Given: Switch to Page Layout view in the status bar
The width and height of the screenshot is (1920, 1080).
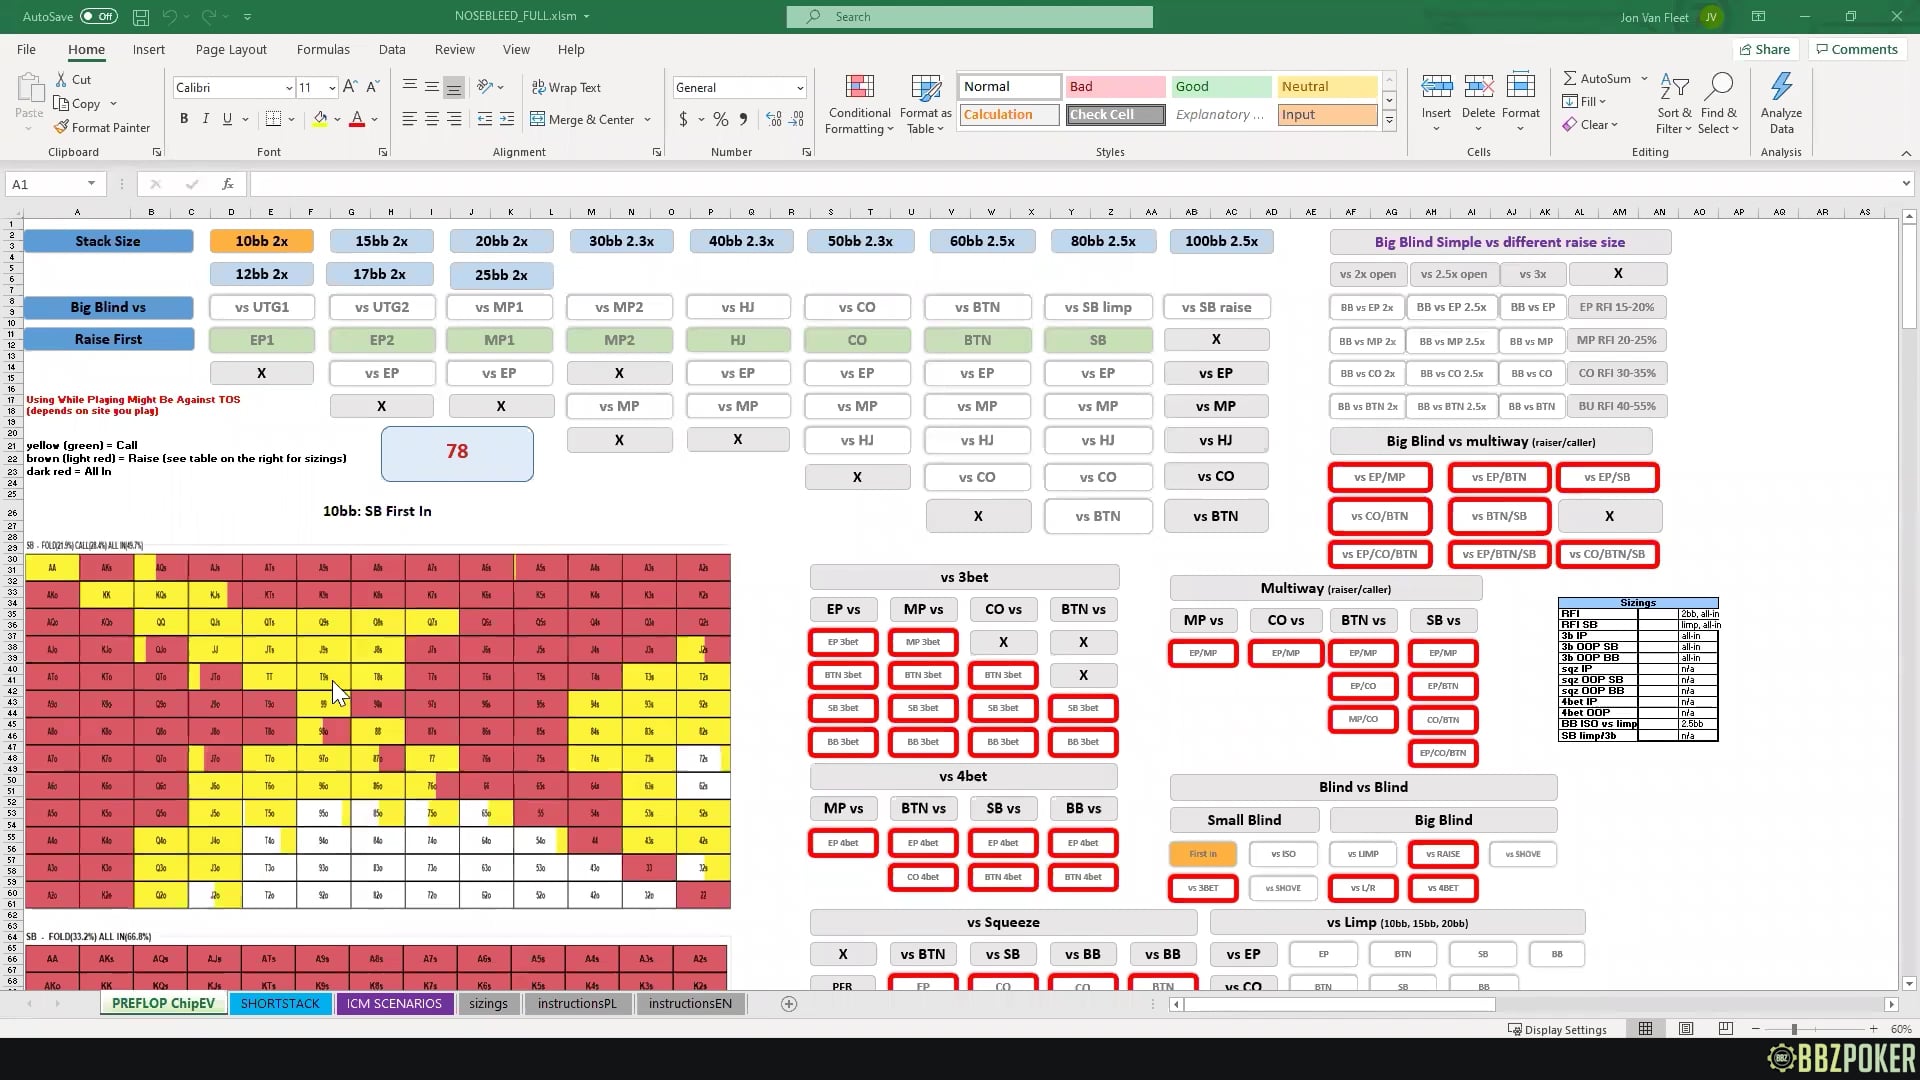Looking at the screenshot, I should pyautogui.click(x=1686, y=1029).
